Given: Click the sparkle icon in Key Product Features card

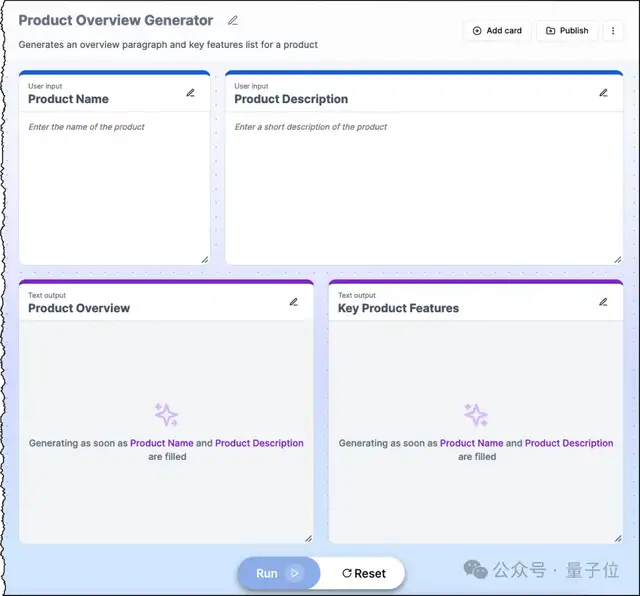Looking at the screenshot, I should [476, 415].
